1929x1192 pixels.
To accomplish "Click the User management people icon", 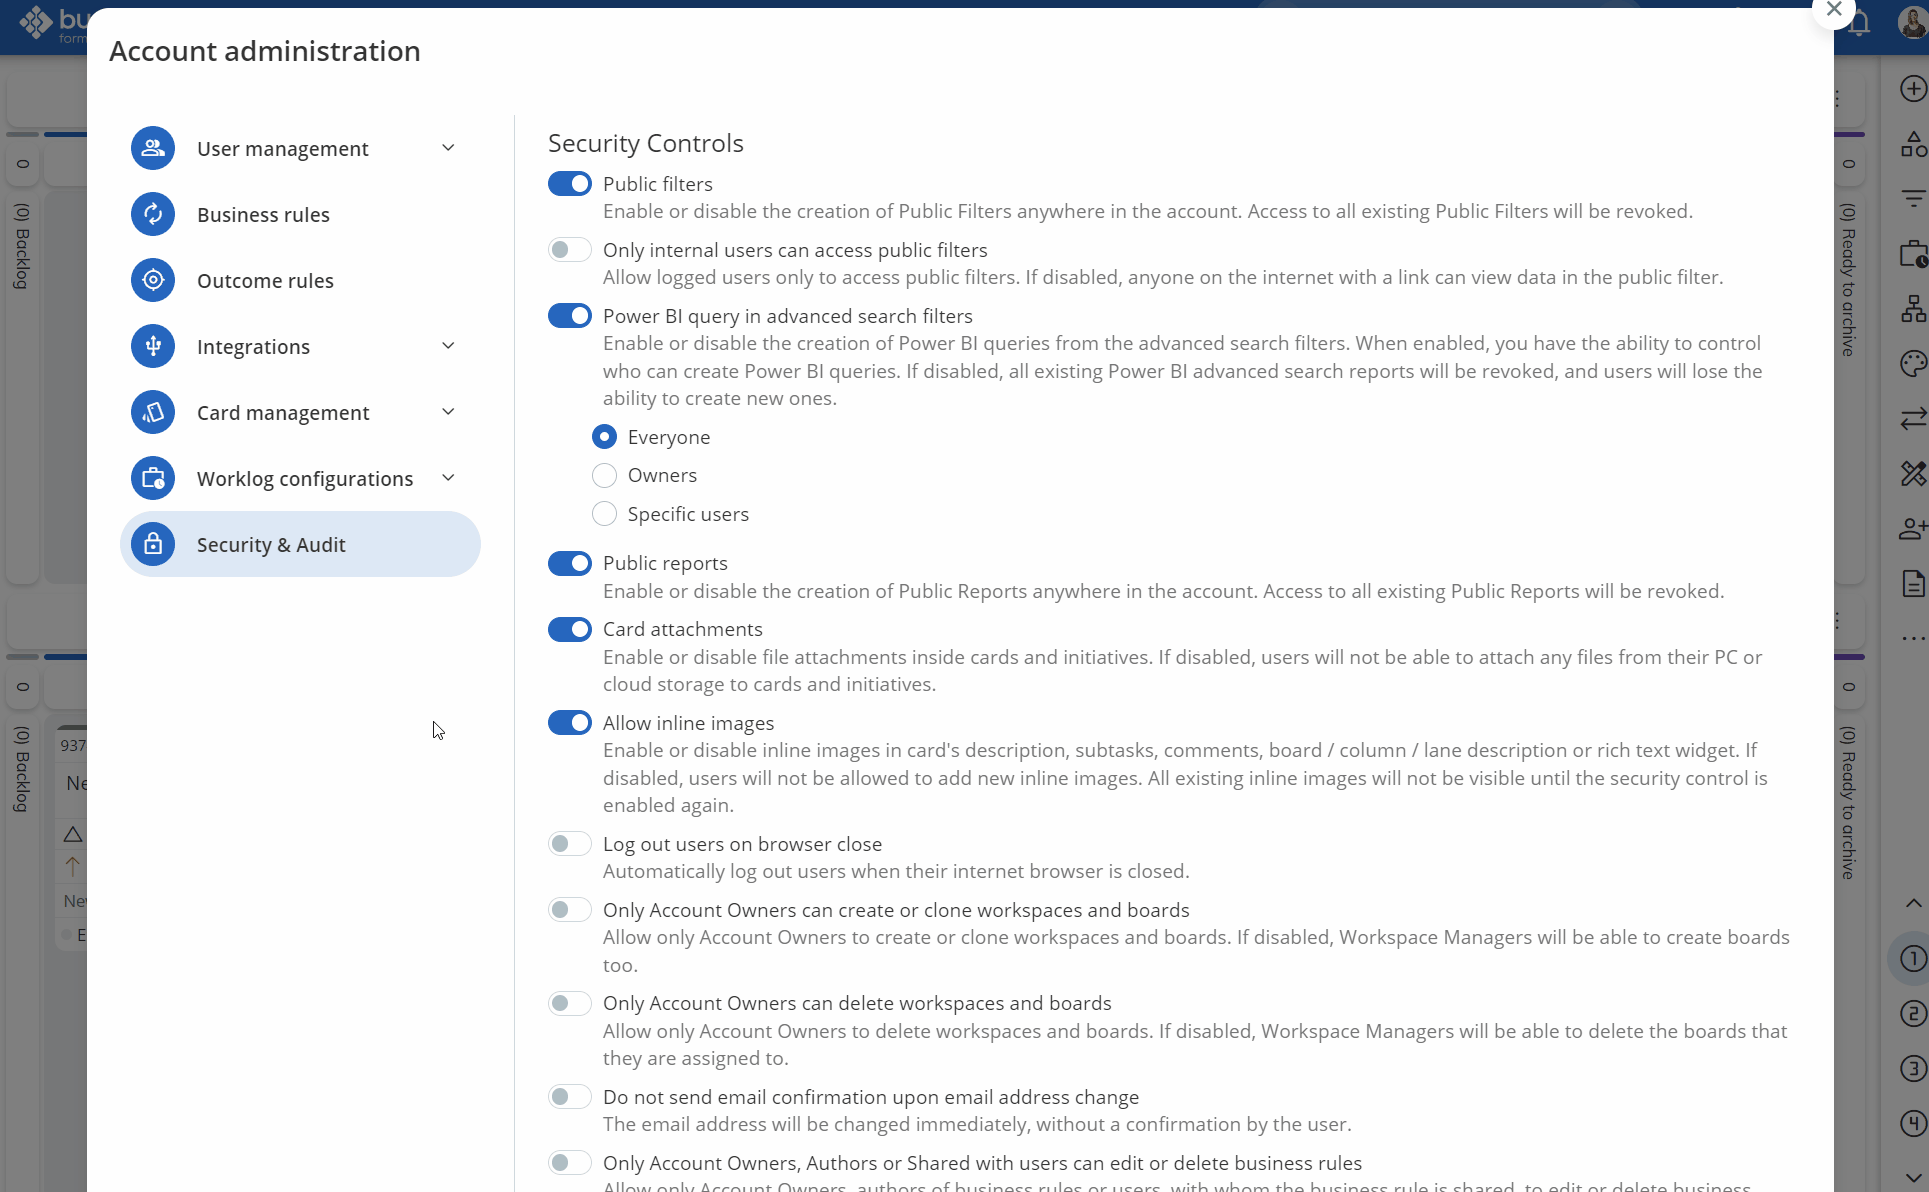I will click(153, 148).
